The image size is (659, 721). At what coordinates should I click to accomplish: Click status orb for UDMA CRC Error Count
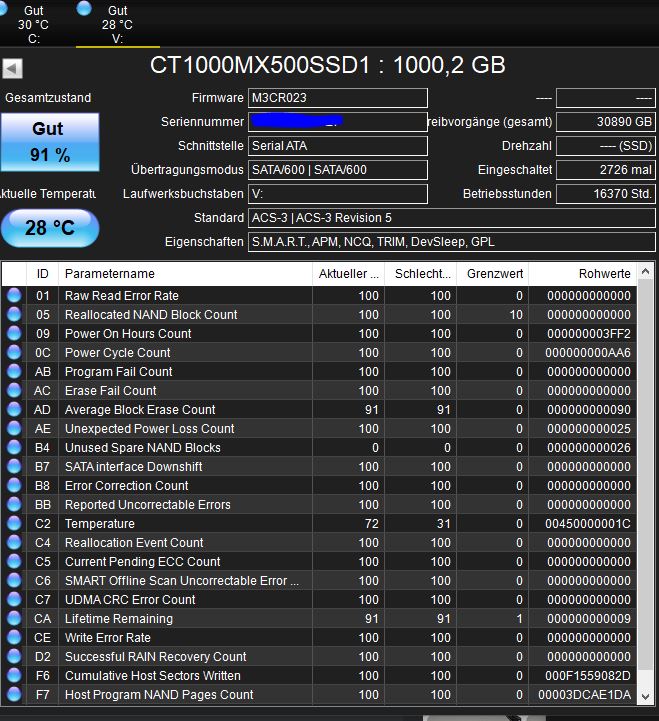14,599
